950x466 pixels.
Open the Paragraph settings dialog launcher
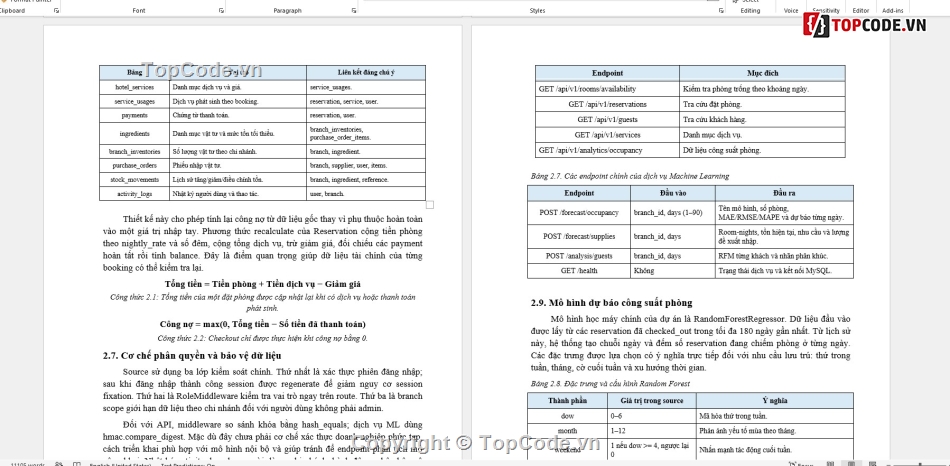click(x=354, y=11)
